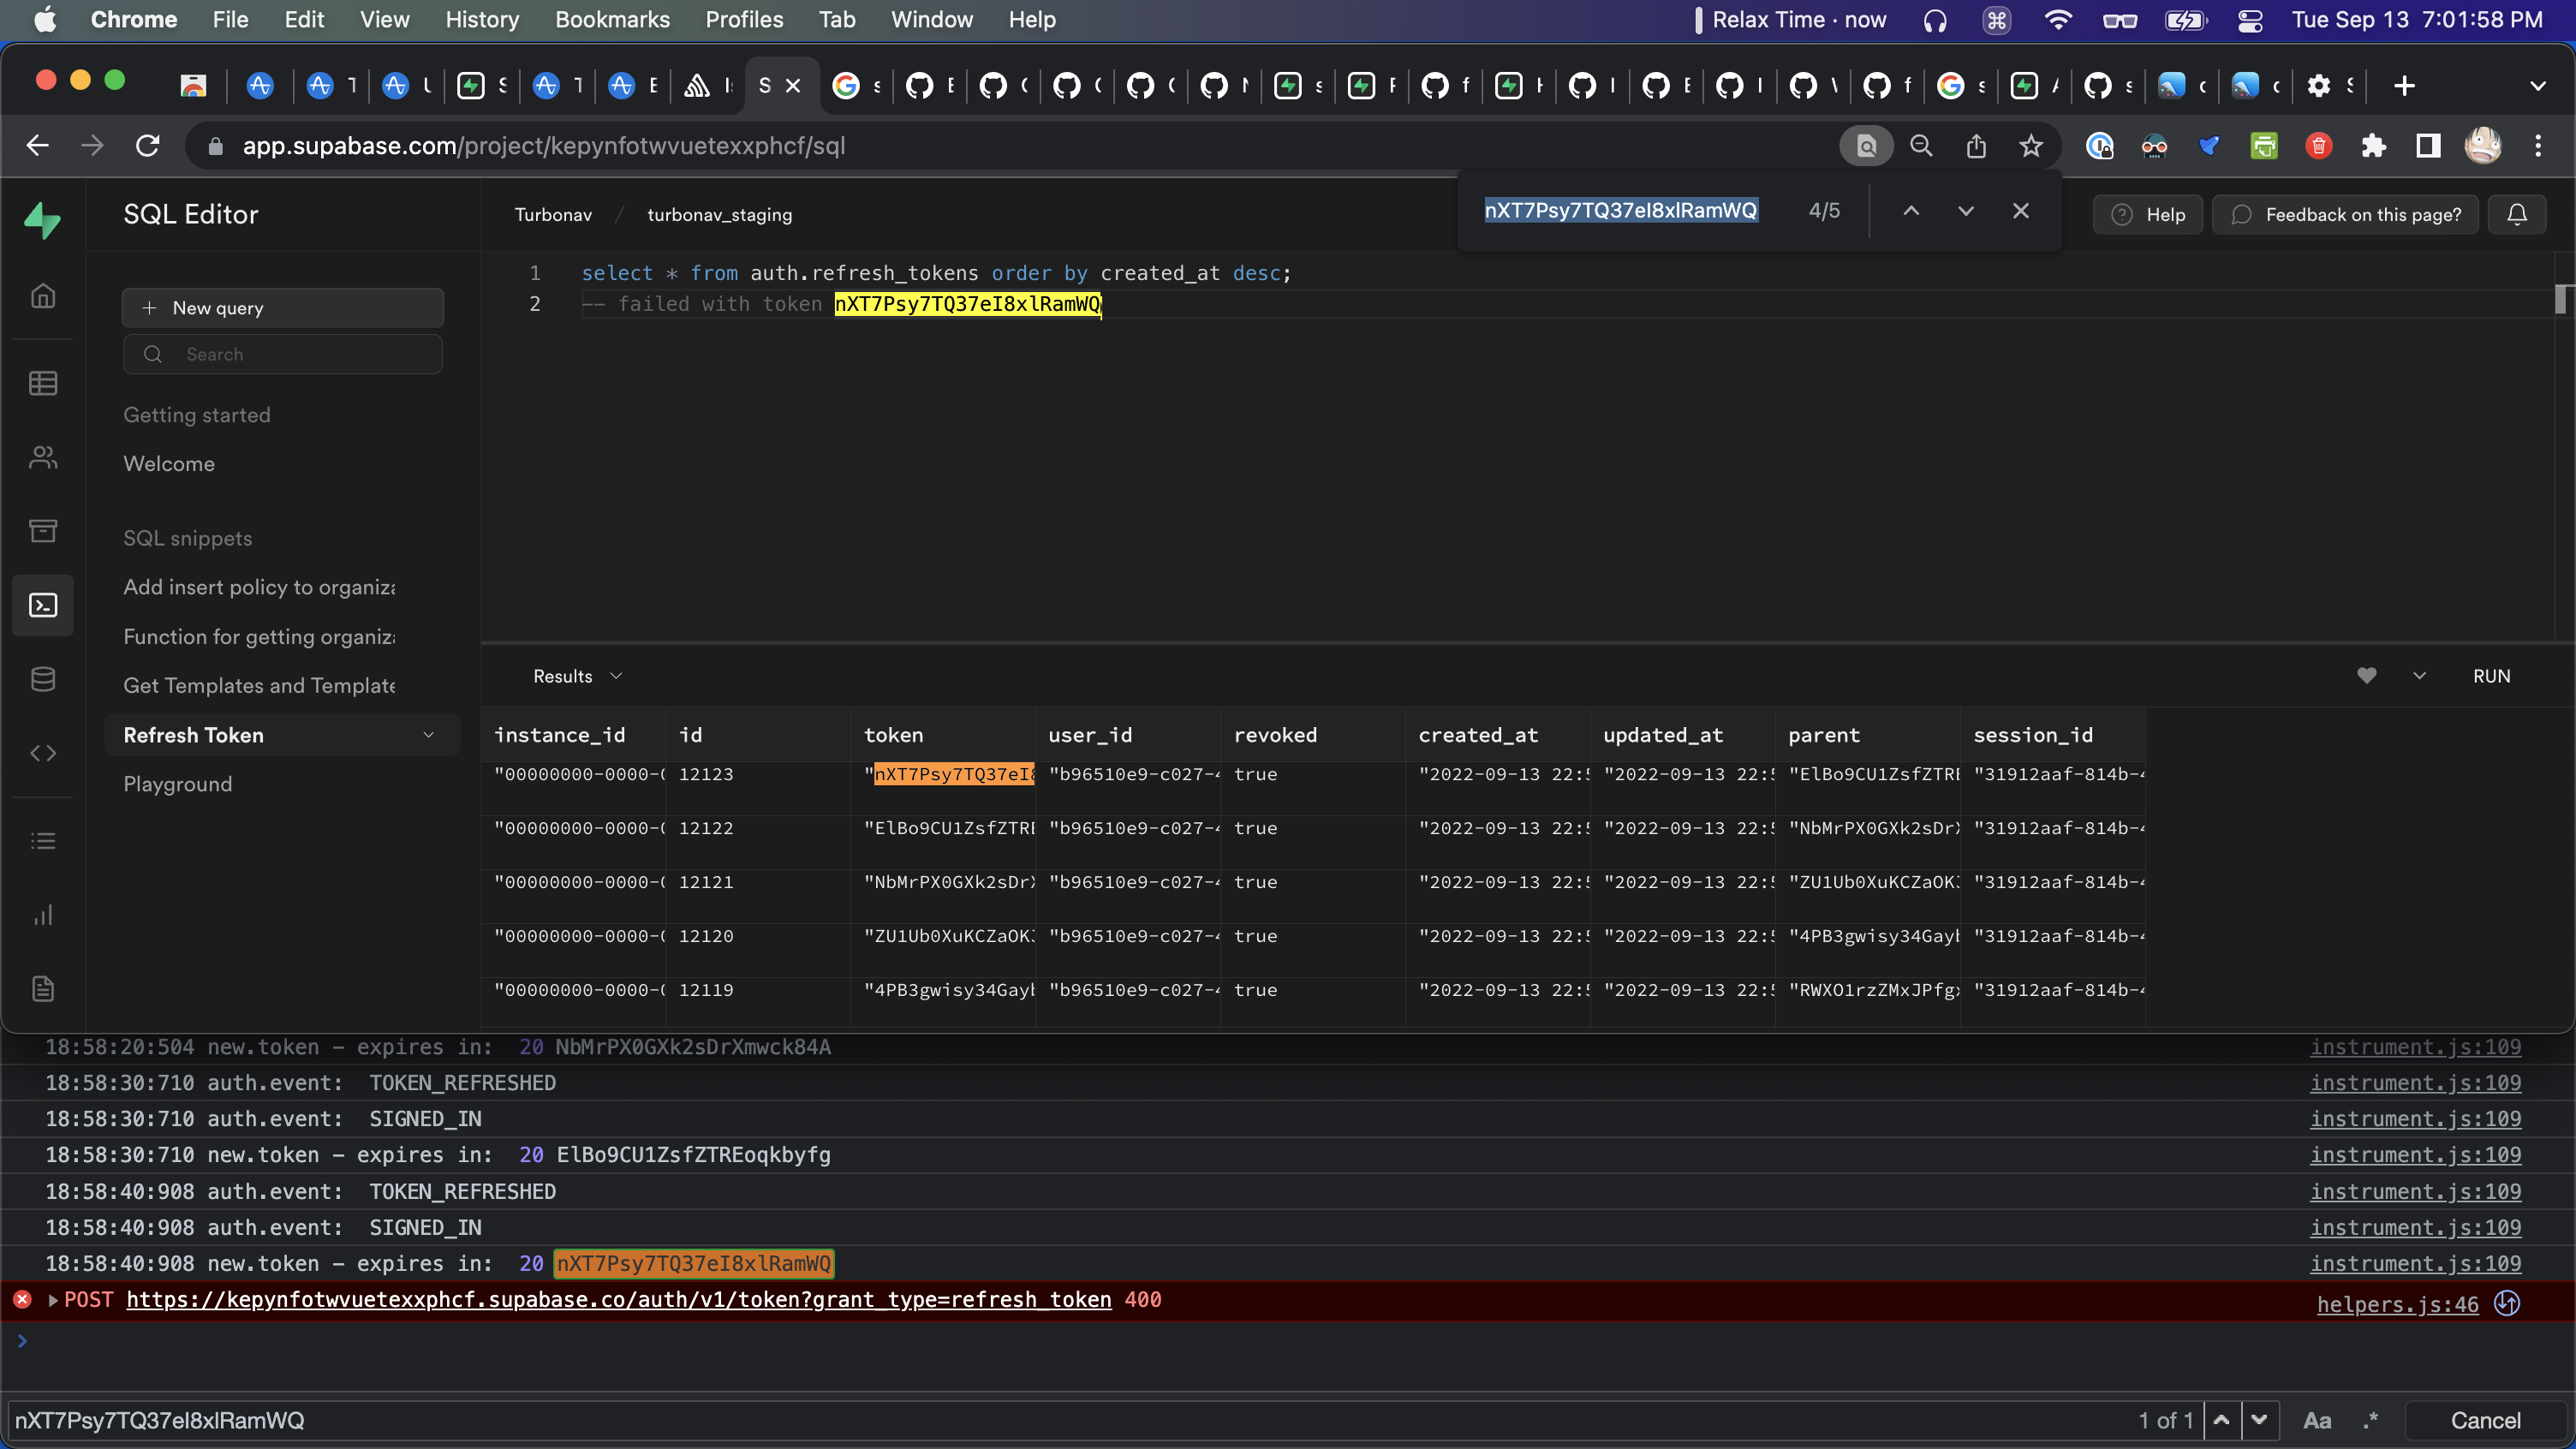Select the Playground snippet

(178, 784)
